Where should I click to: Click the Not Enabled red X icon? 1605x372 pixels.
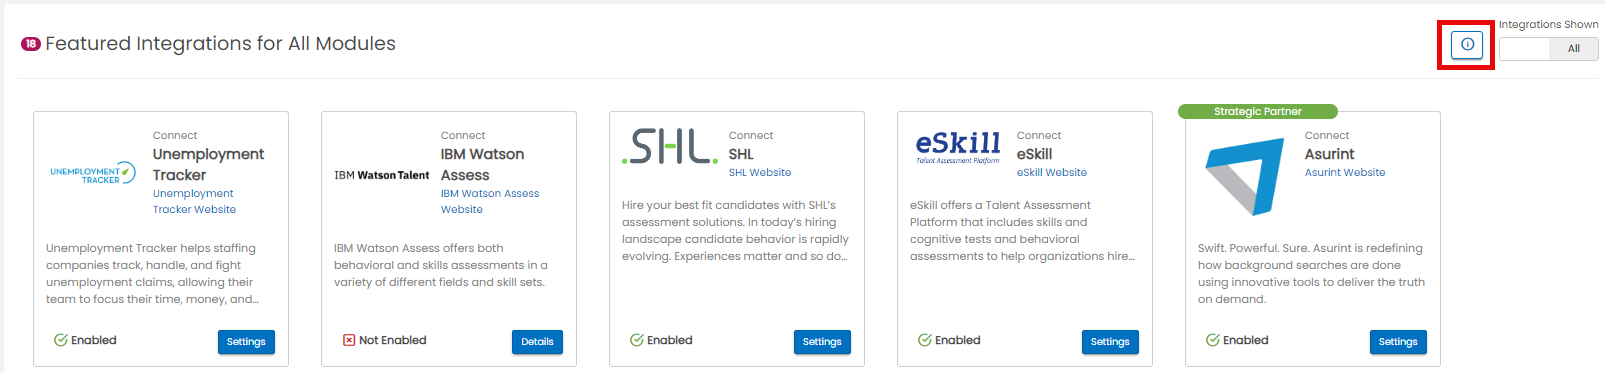(x=349, y=340)
